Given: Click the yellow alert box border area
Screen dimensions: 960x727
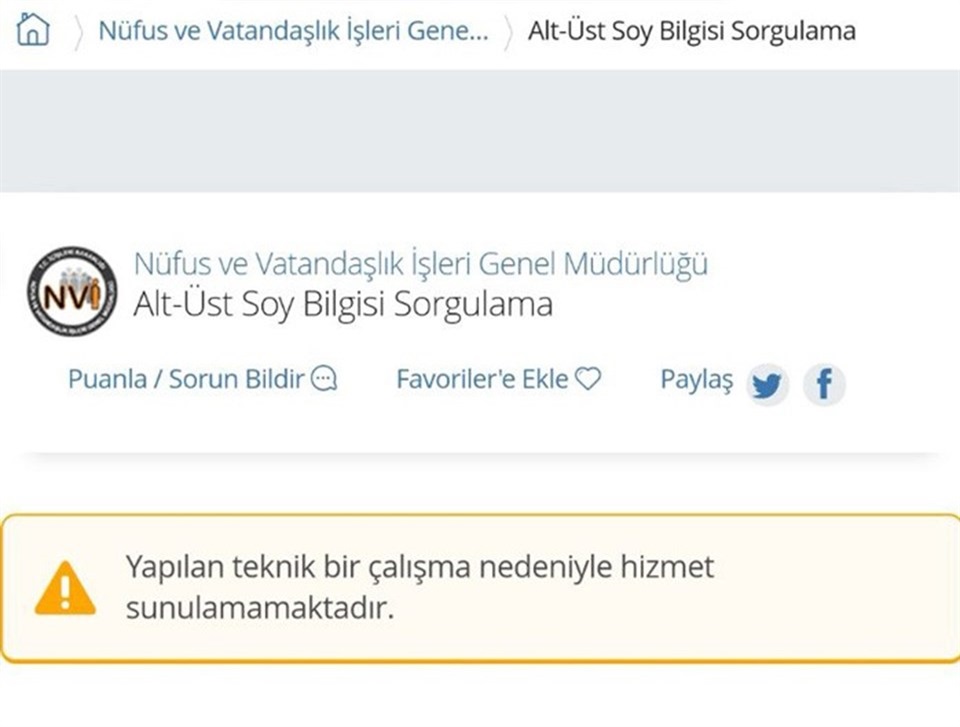Looking at the screenshot, I should coord(480,588).
